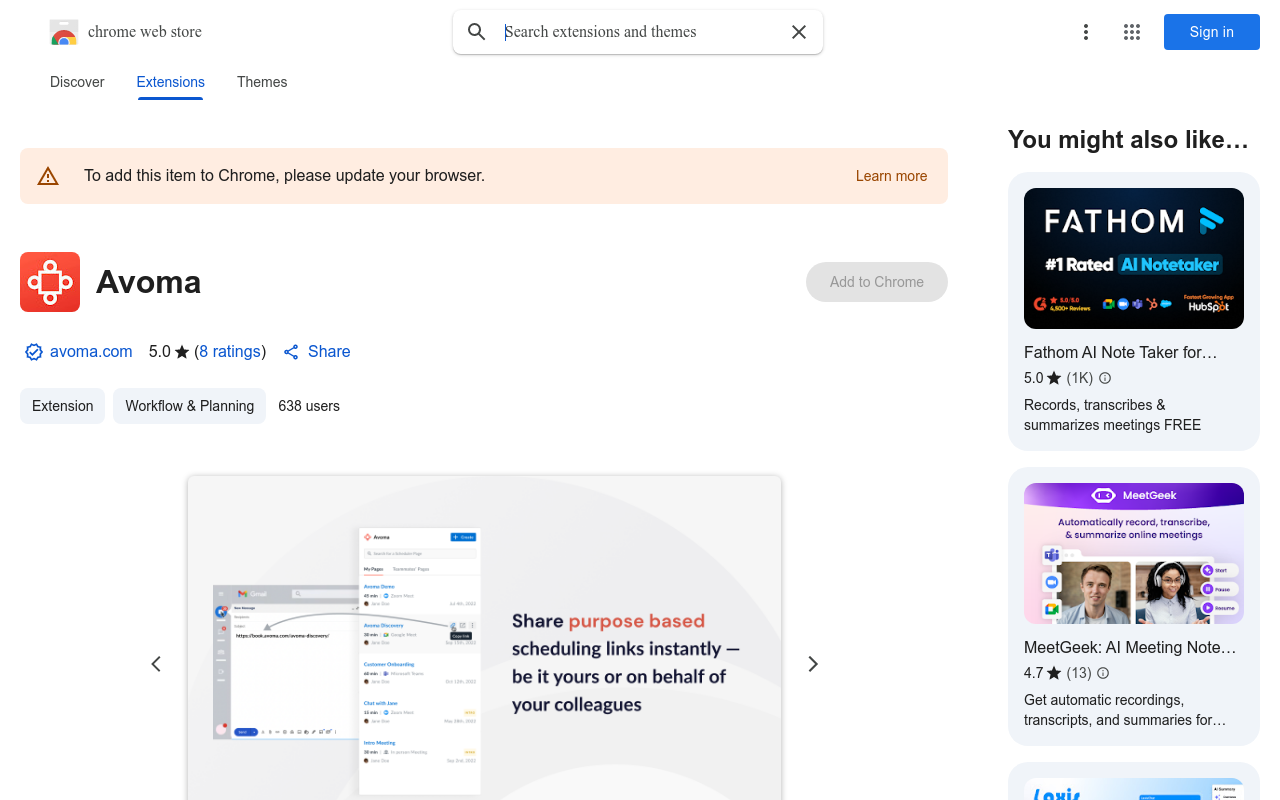Click the Sign in button
Image resolution: width=1280 pixels, height=800 pixels.
pyautogui.click(x=1212, y=32)
